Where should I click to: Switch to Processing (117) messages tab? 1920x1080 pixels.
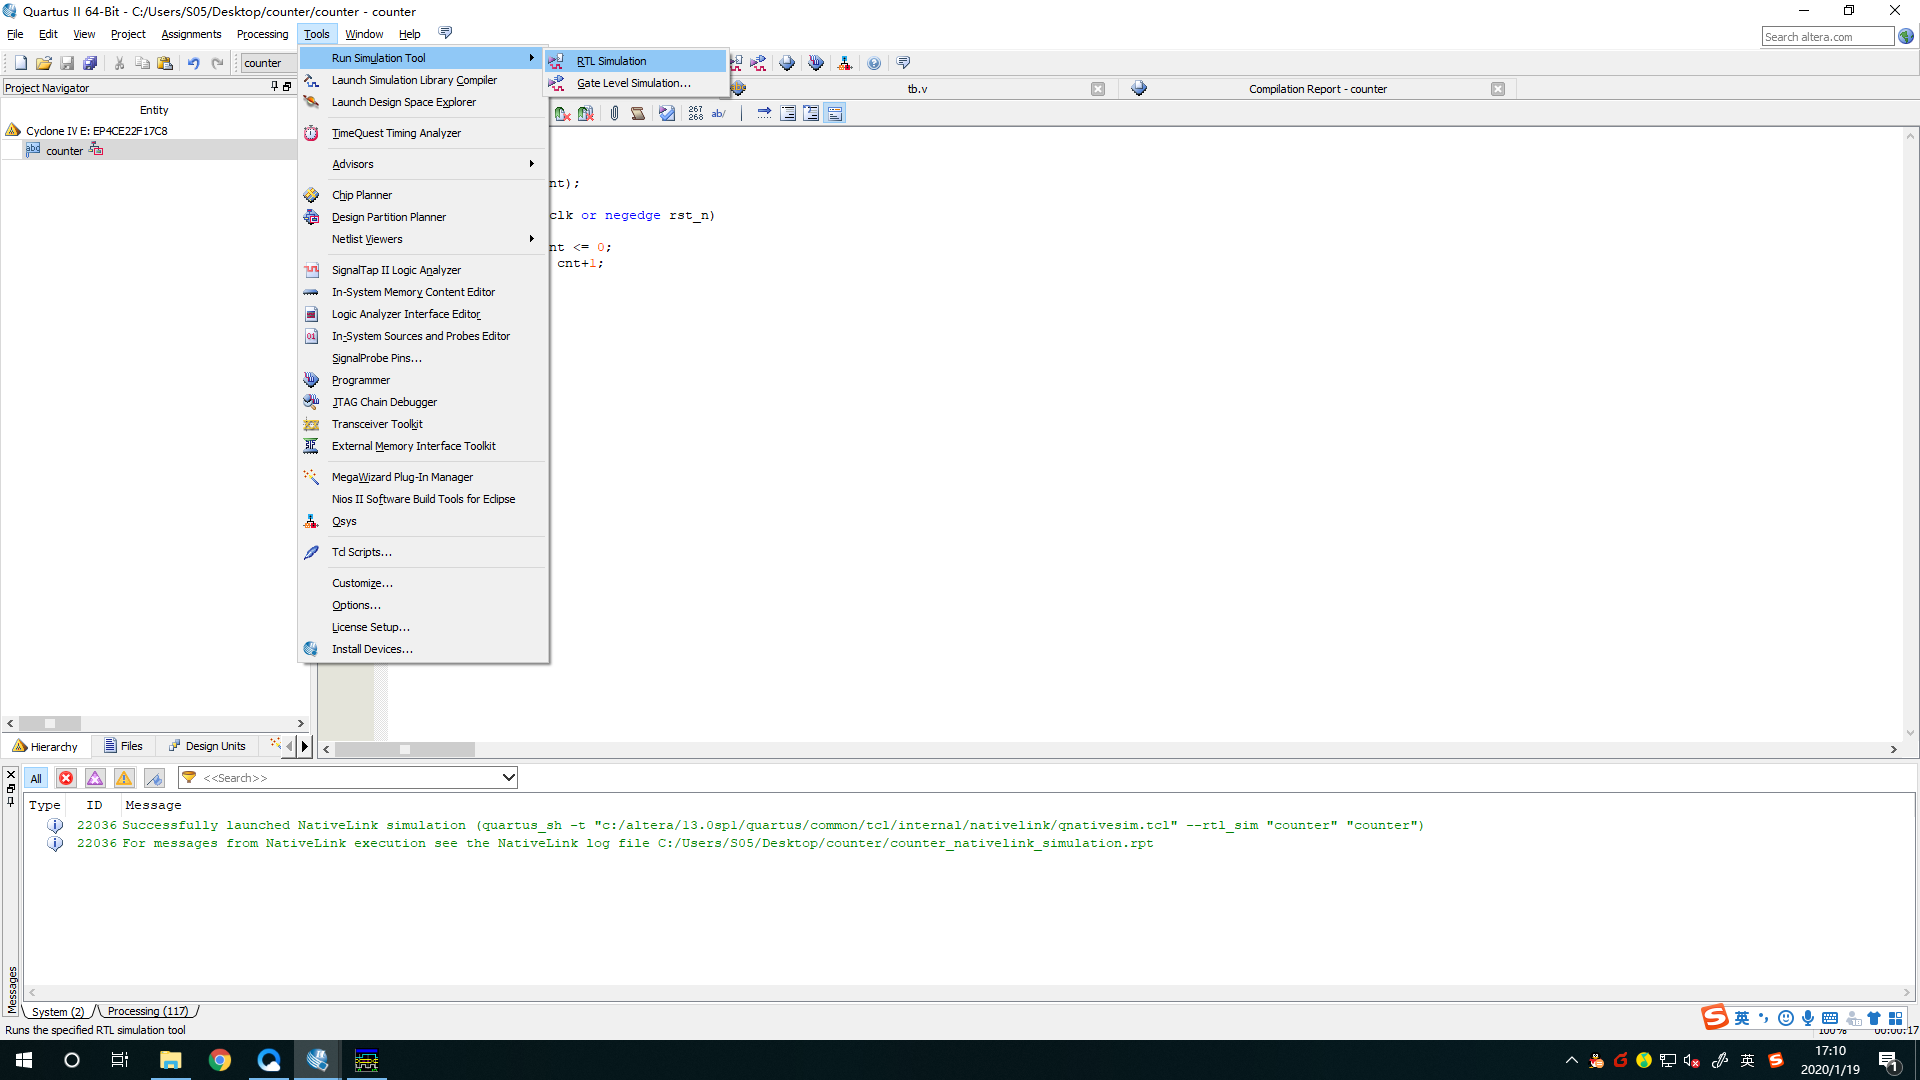[148, 1011]
